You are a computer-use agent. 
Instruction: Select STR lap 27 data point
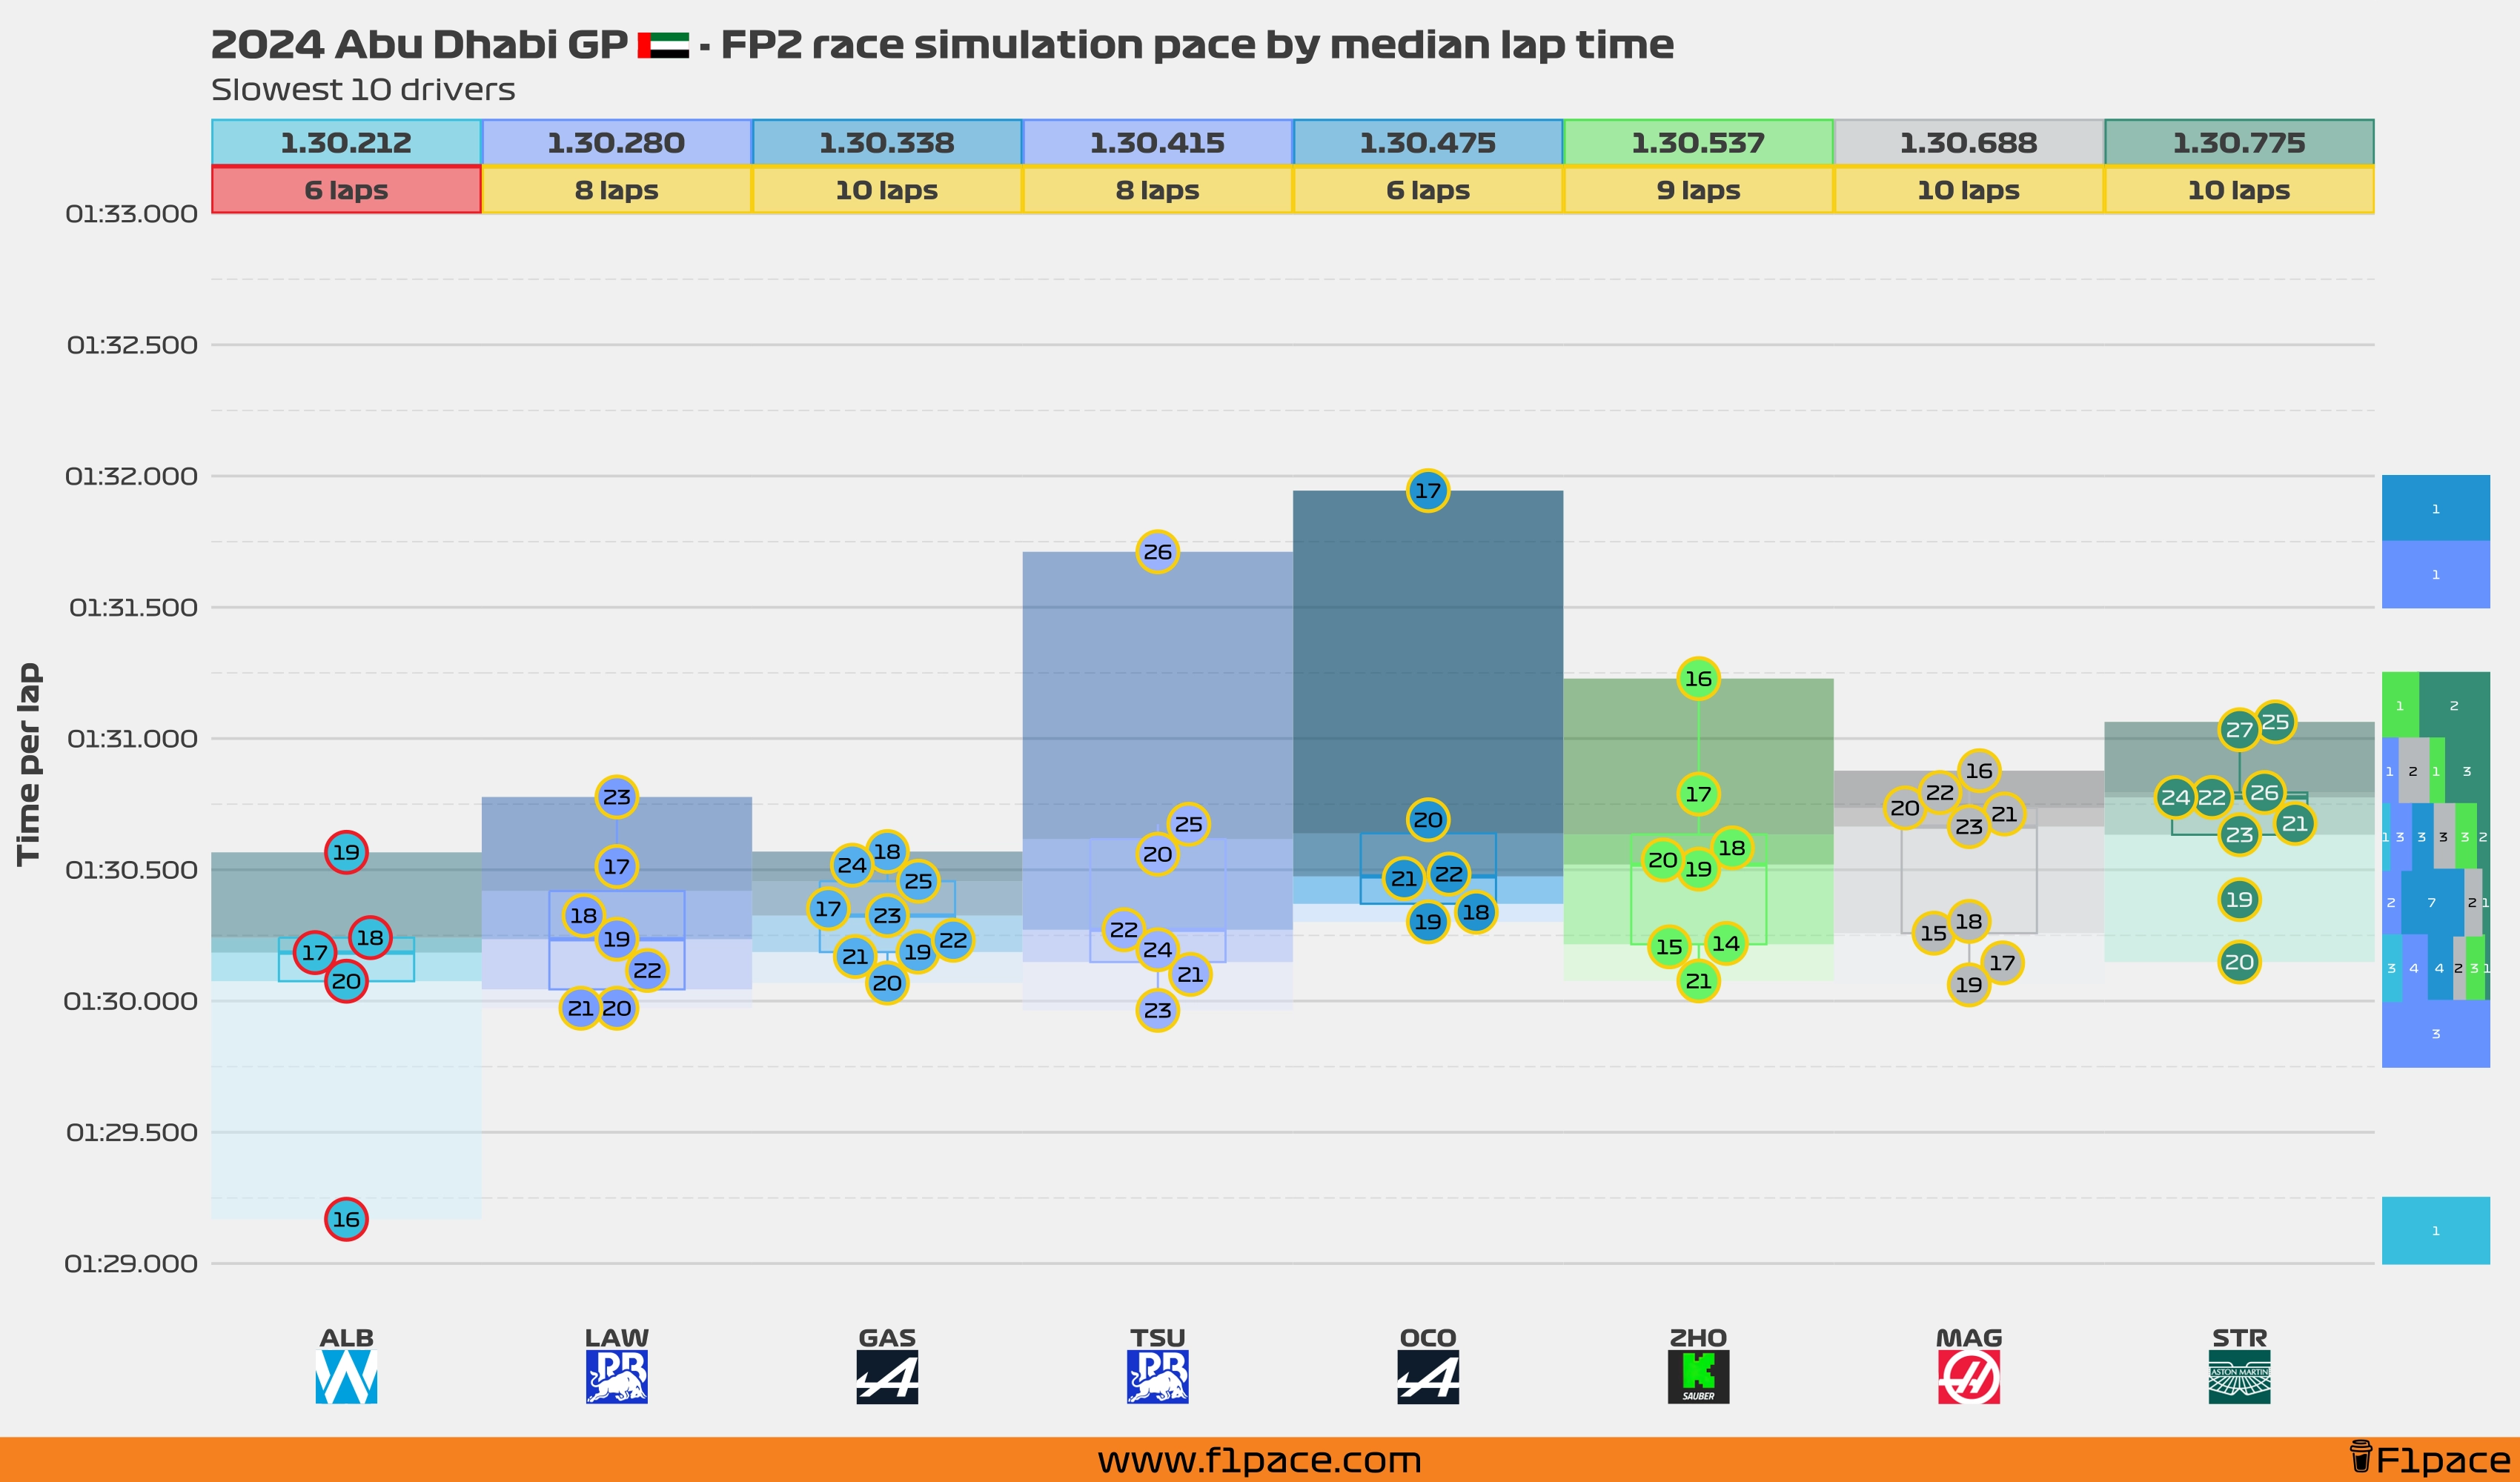tap(2239, 730)
